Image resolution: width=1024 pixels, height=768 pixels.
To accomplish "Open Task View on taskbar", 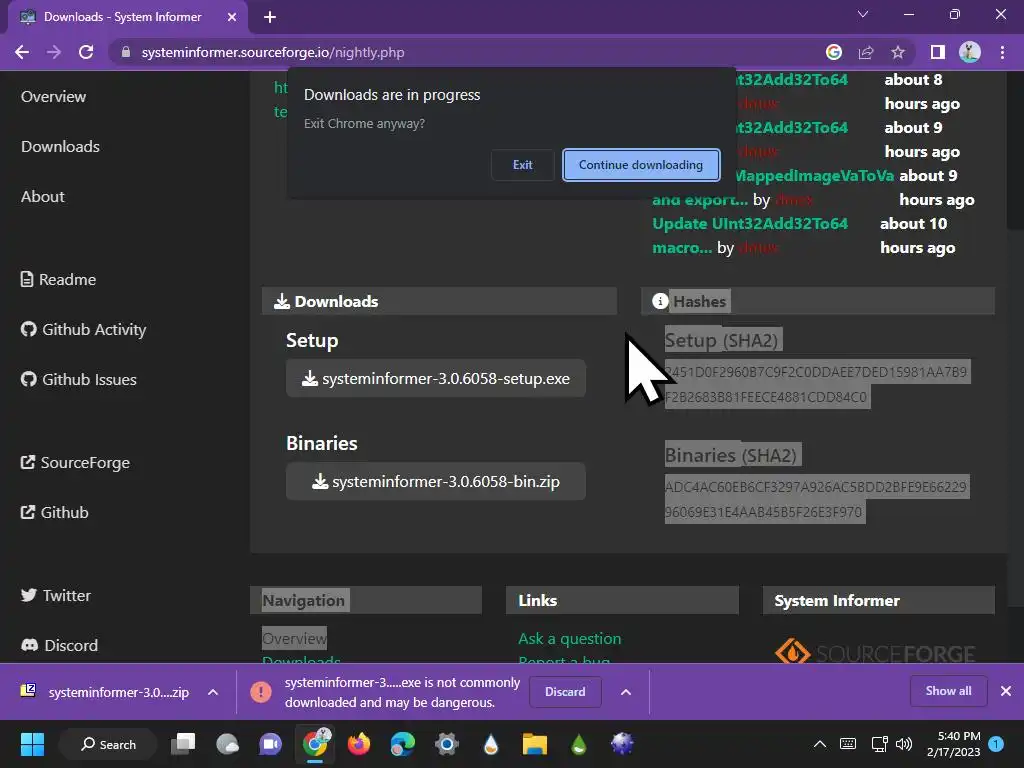I will click(x=183, y=744).
